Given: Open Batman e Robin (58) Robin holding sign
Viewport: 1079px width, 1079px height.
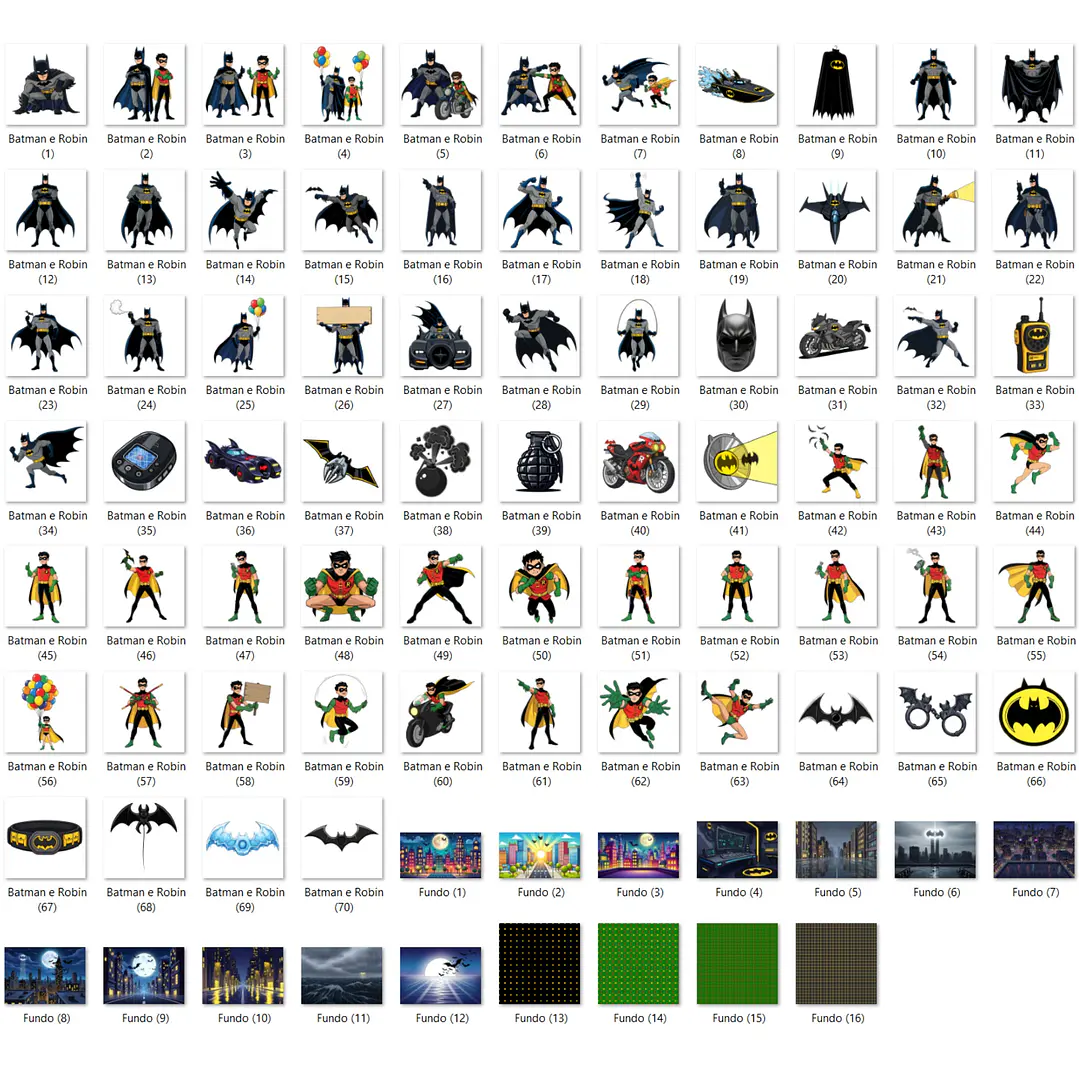Looking at the screenshot, I should point(244,712).
